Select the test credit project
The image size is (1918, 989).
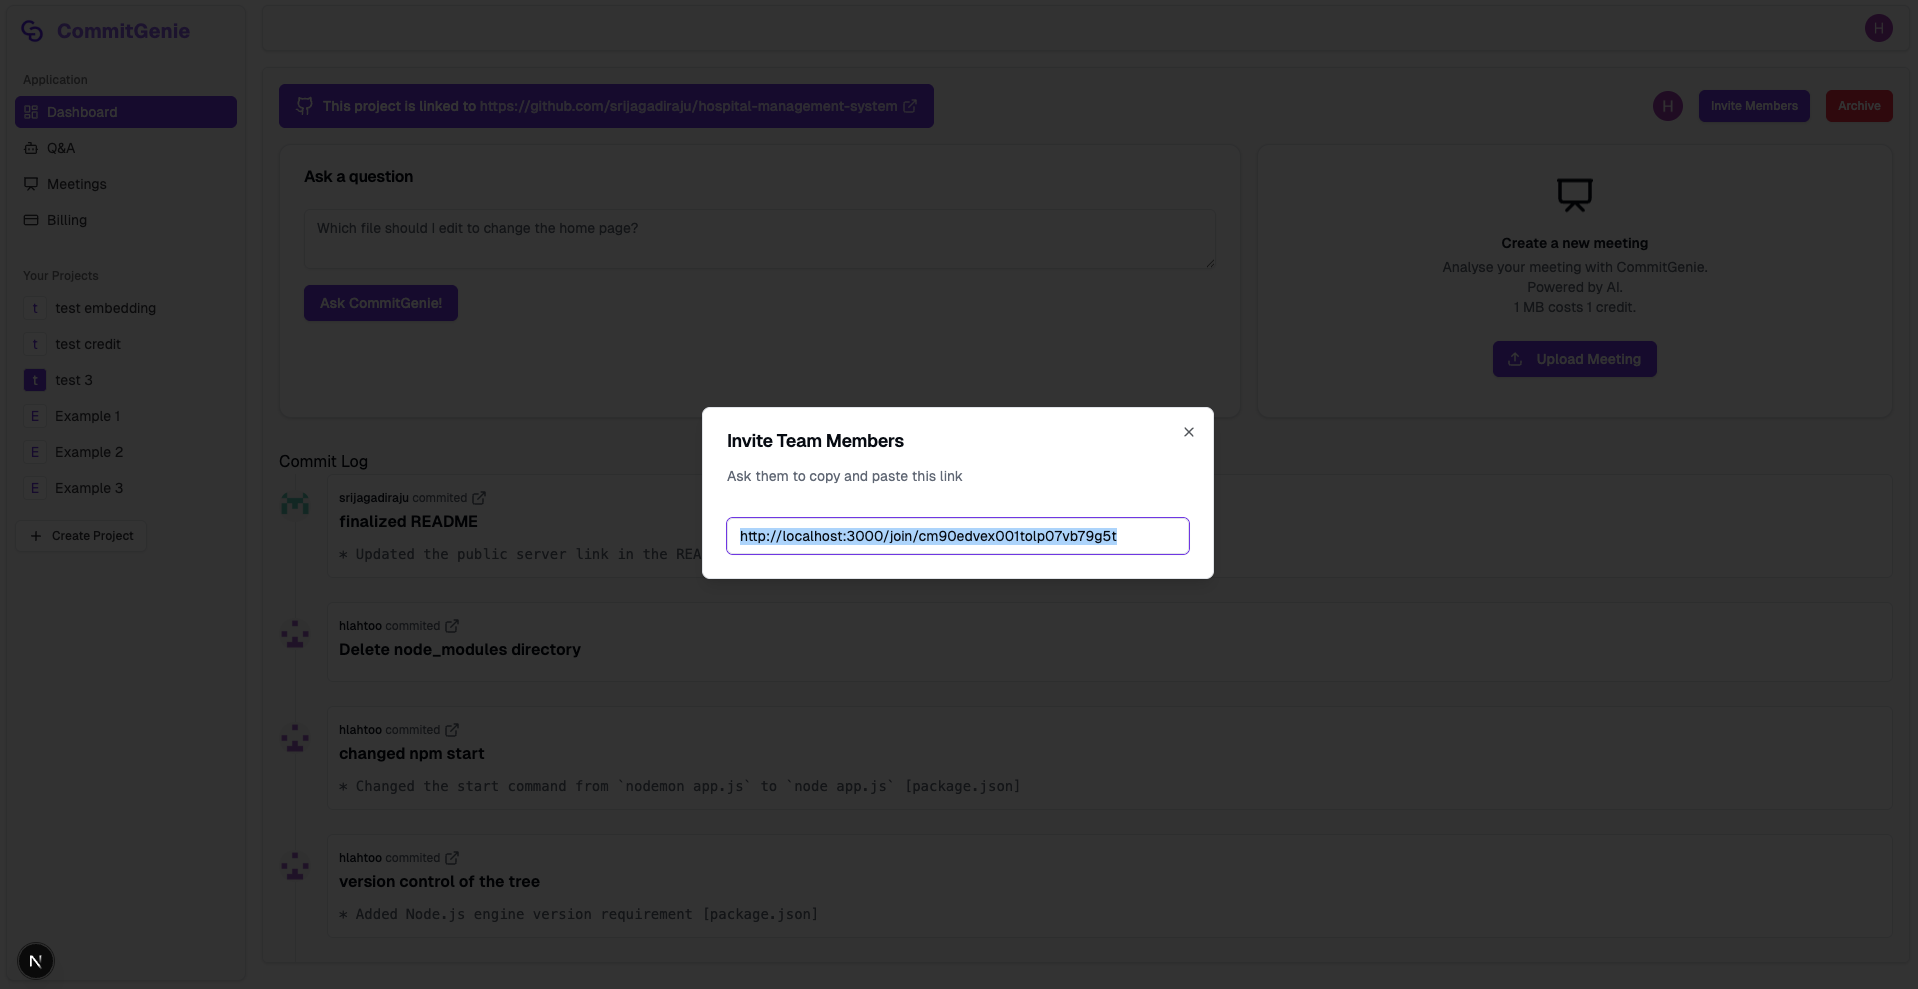pyautogui.click(x=126, y=344)
